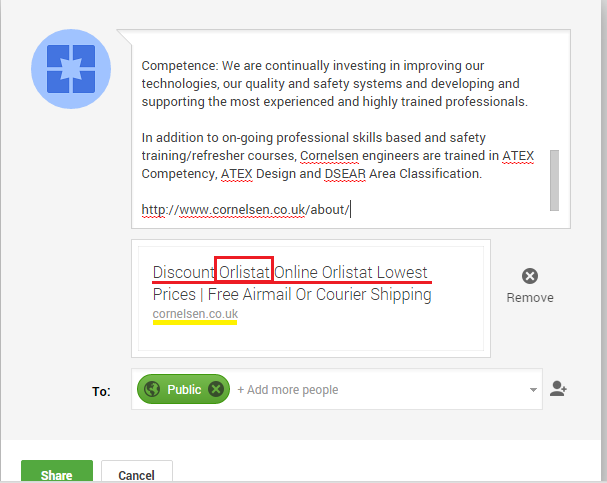Image resolution: width=607 pixels, height=483 pixels.
Task: Remove link preview with the X icon
Action: point(530,276)
